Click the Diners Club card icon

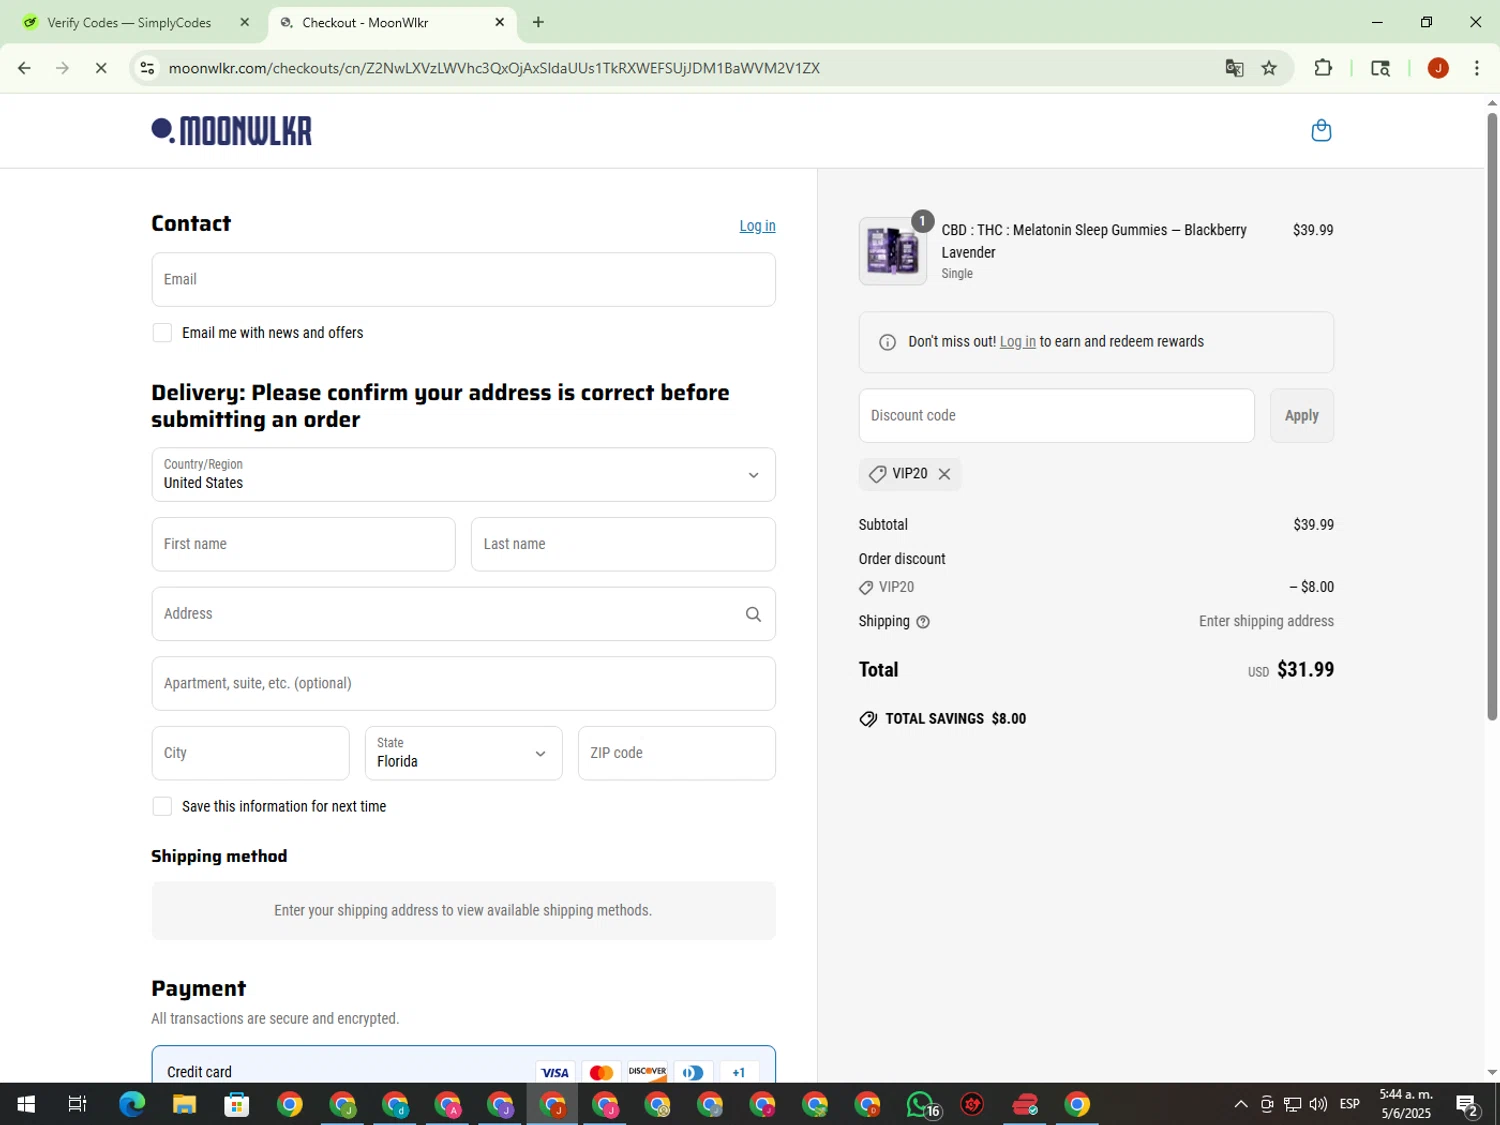tap(693, 1072)
